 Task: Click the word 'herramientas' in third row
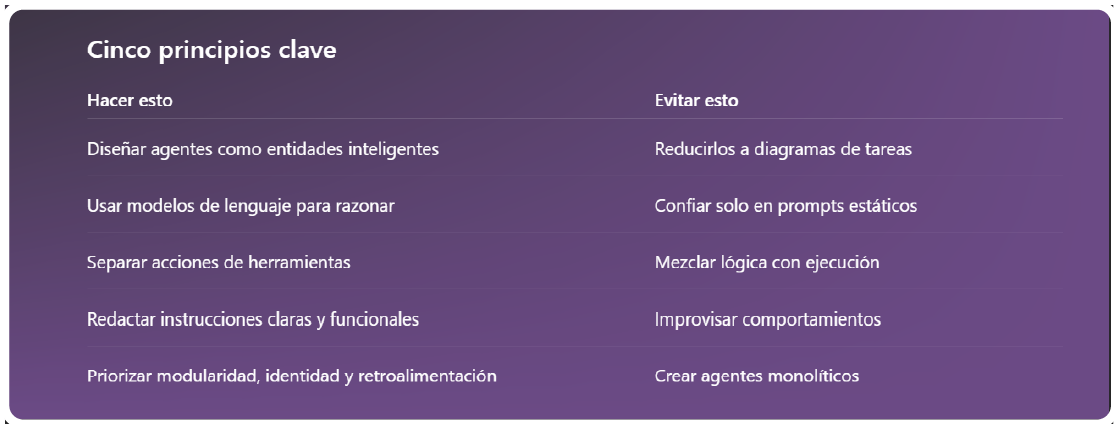[299, 262]
